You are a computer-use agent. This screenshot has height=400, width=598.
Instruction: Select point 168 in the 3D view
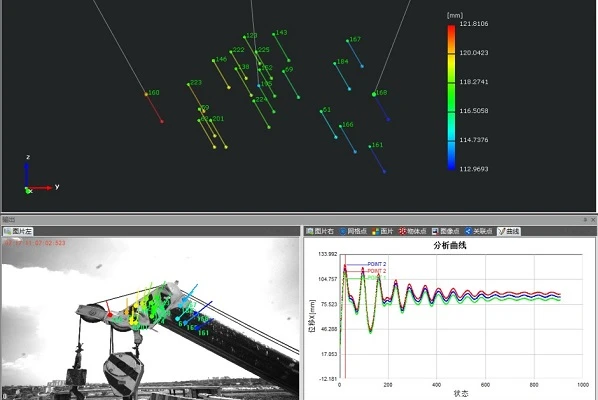click(374, 94)
